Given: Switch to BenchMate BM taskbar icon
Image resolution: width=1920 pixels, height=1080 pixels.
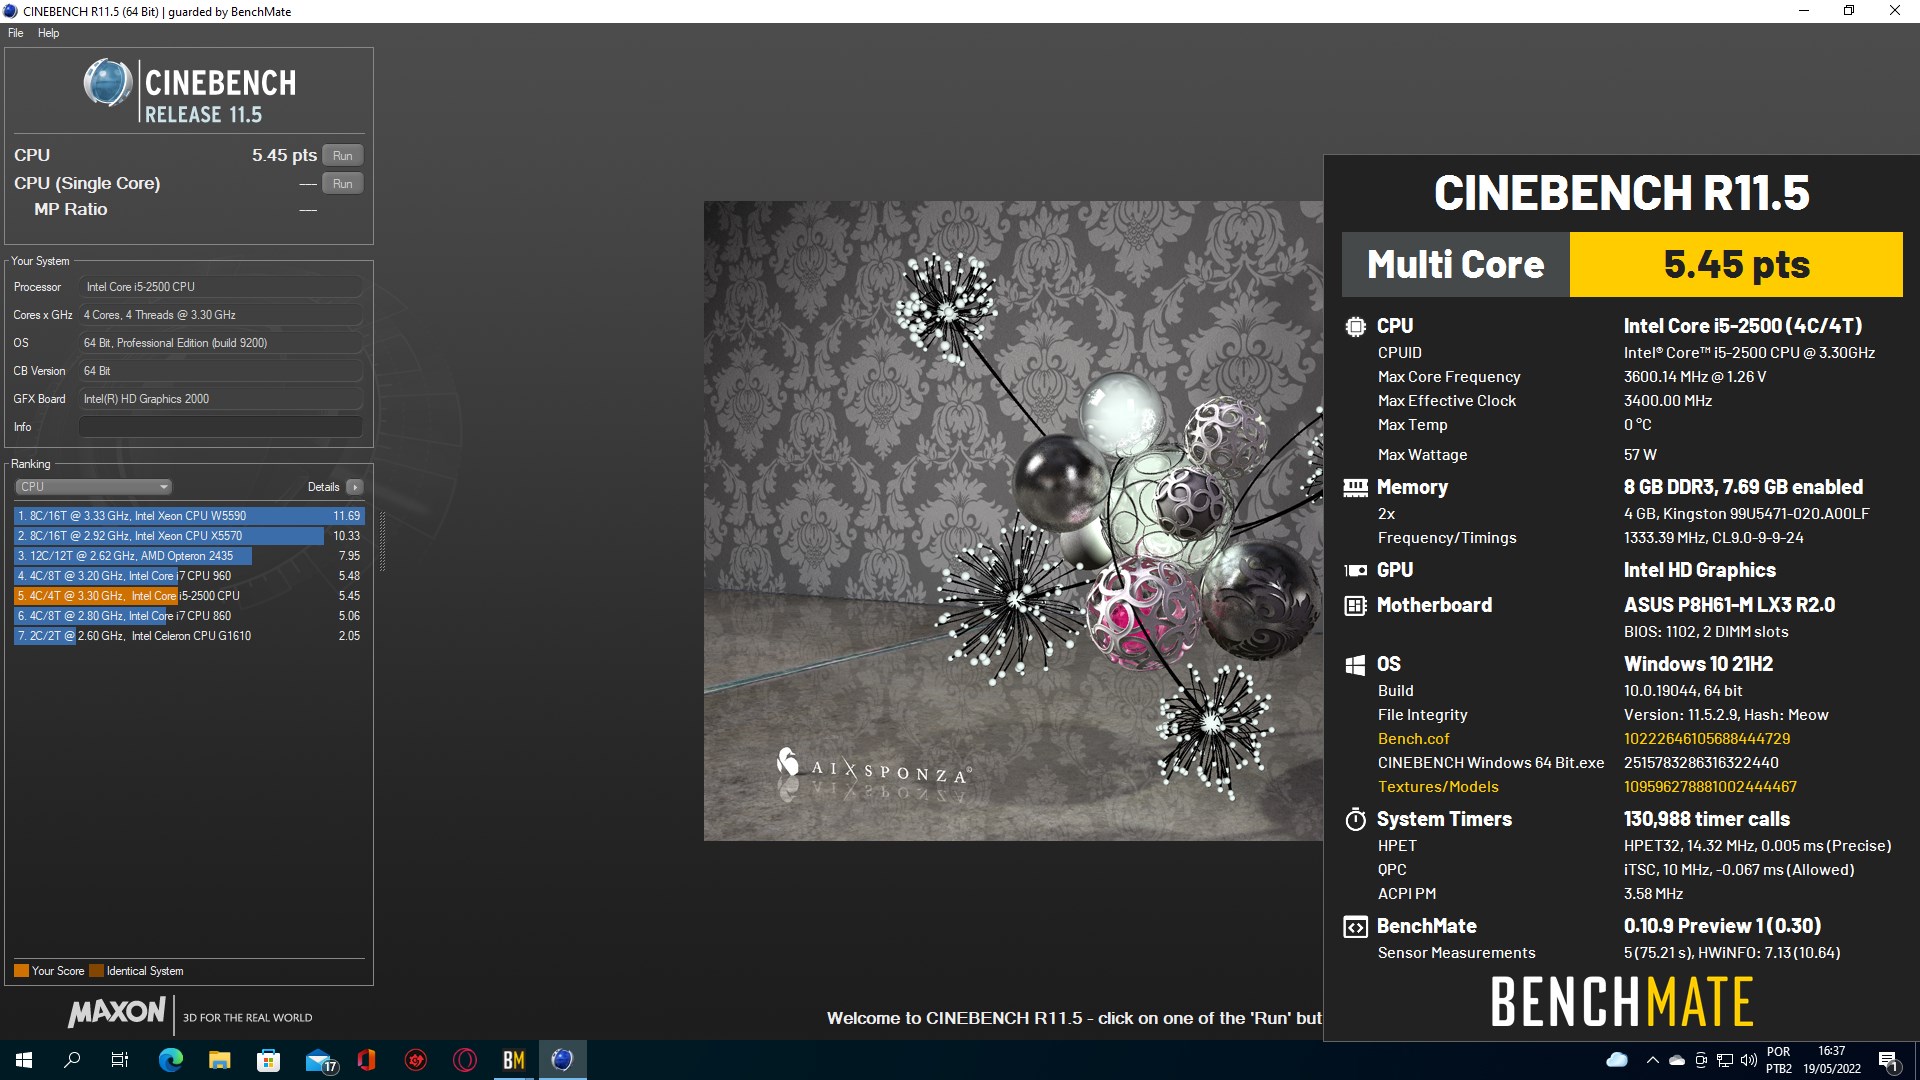Looking at the screenshot, I should pos(513,1060).
